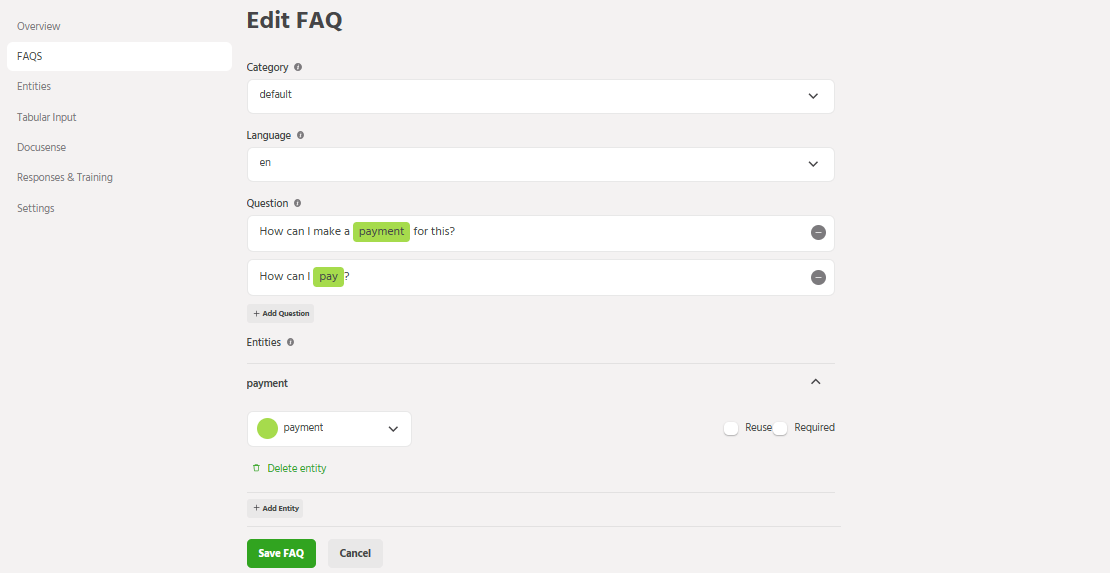Remove the 'How can I pay?' question
The image size is (1110, 573).
coord(818,277)
